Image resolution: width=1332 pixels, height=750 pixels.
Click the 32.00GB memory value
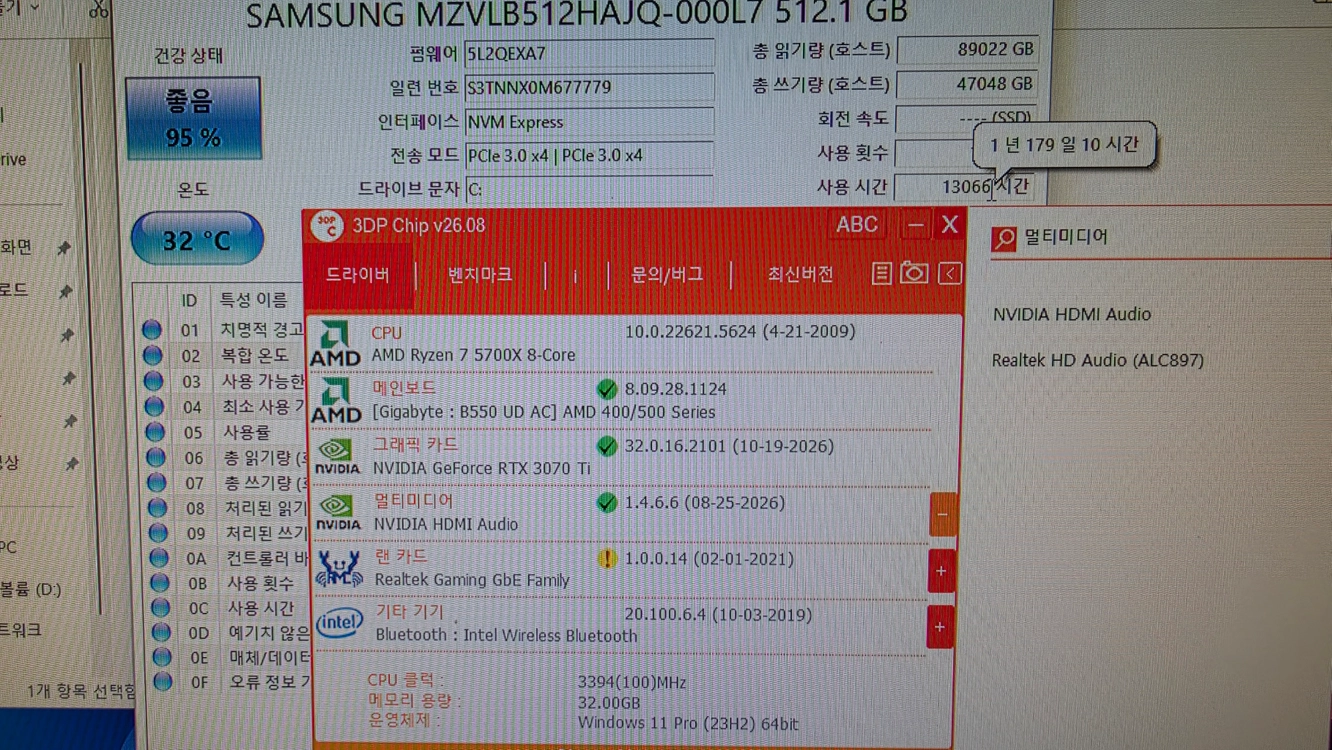(608, 702)
